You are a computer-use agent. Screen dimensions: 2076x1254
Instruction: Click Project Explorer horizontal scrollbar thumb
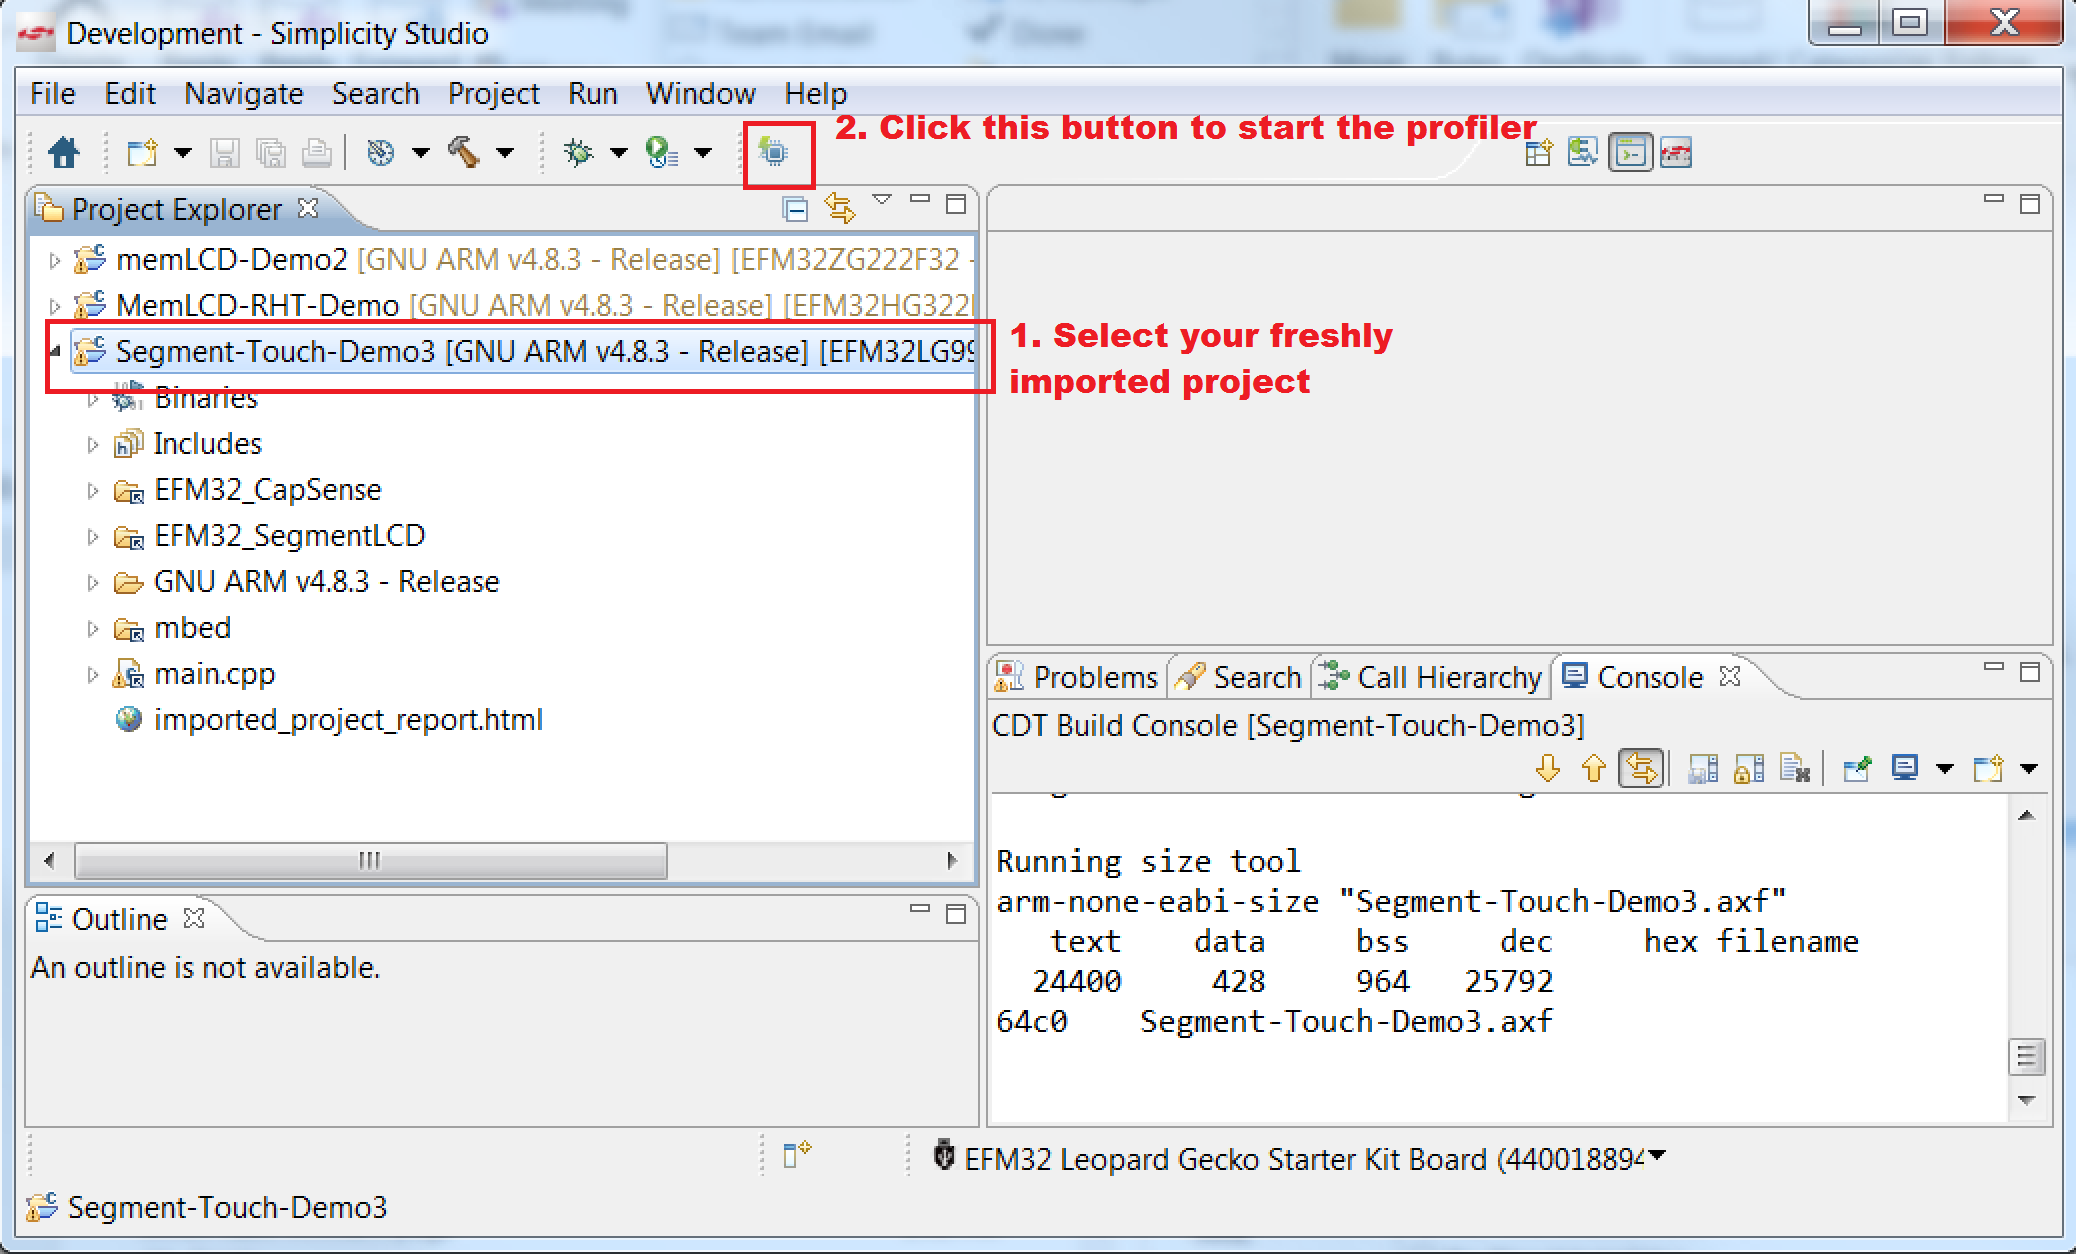pos(370,860)
